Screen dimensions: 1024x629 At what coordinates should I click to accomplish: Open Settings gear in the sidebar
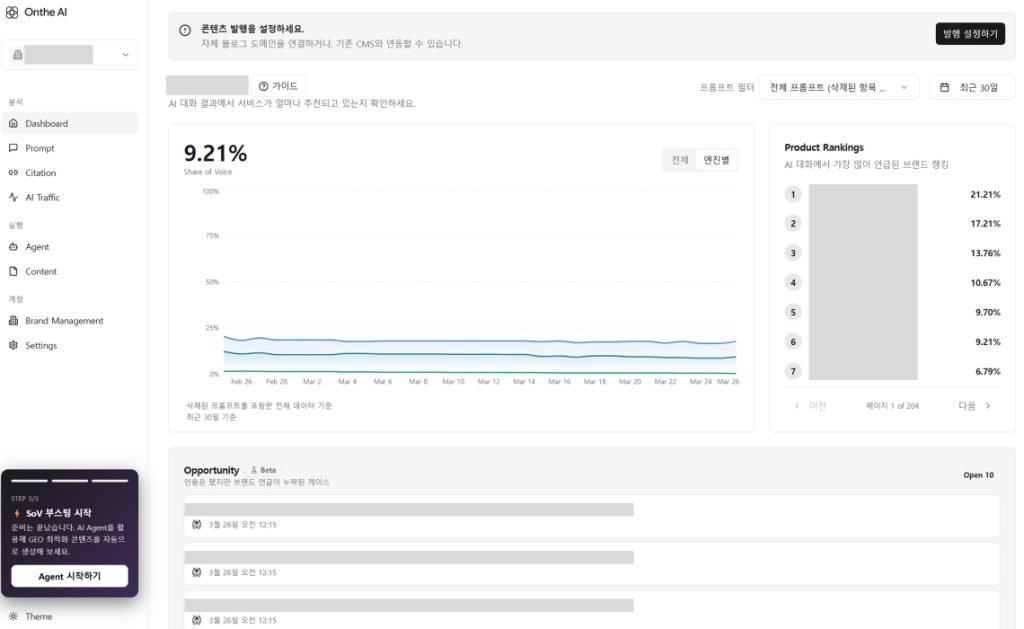tap(13, 346)
